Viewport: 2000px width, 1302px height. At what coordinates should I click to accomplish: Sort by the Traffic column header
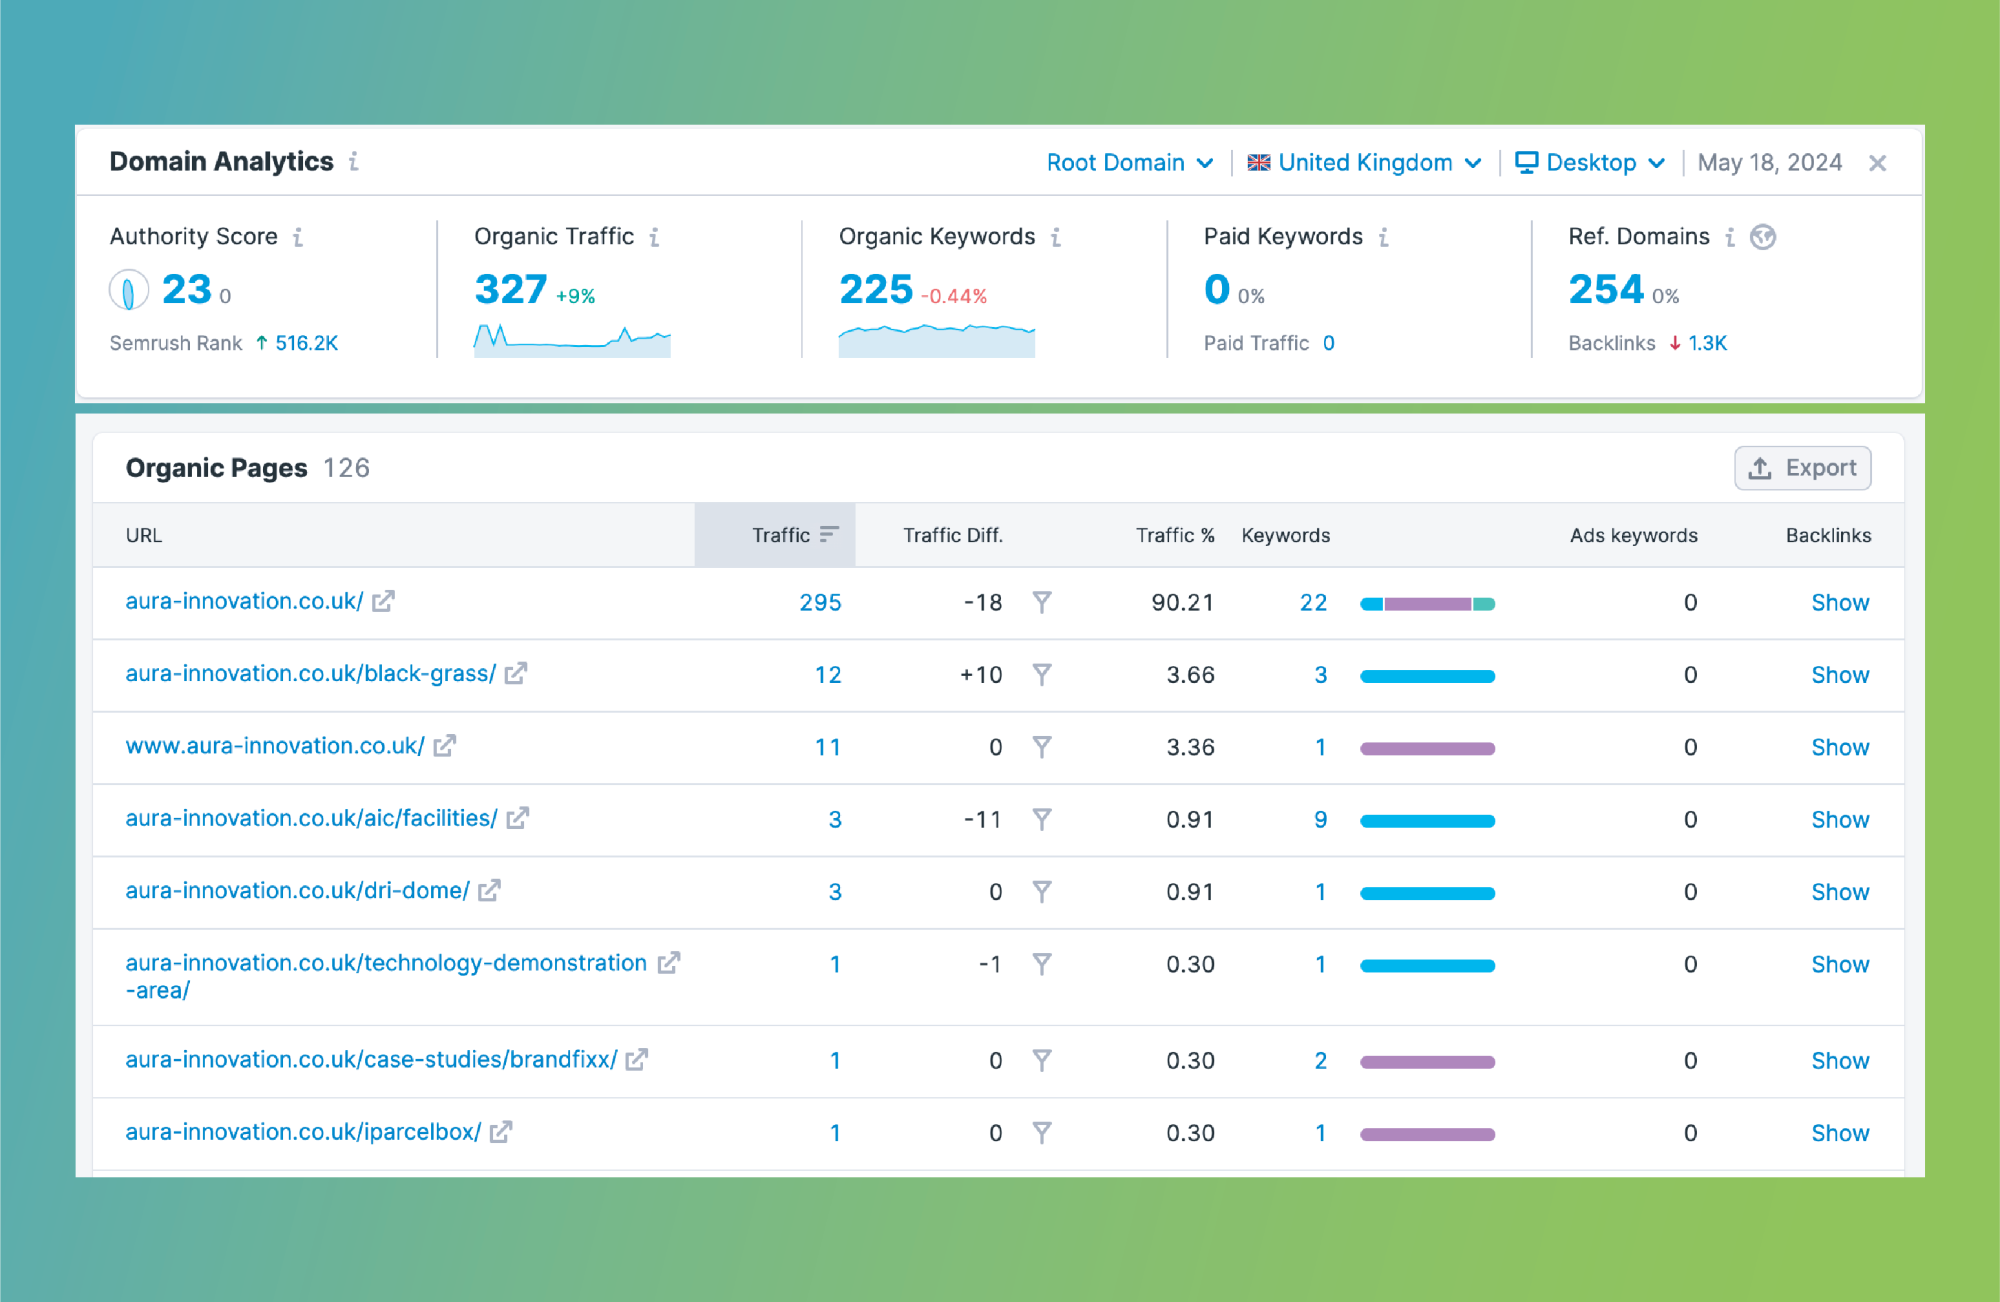(775, 535)
